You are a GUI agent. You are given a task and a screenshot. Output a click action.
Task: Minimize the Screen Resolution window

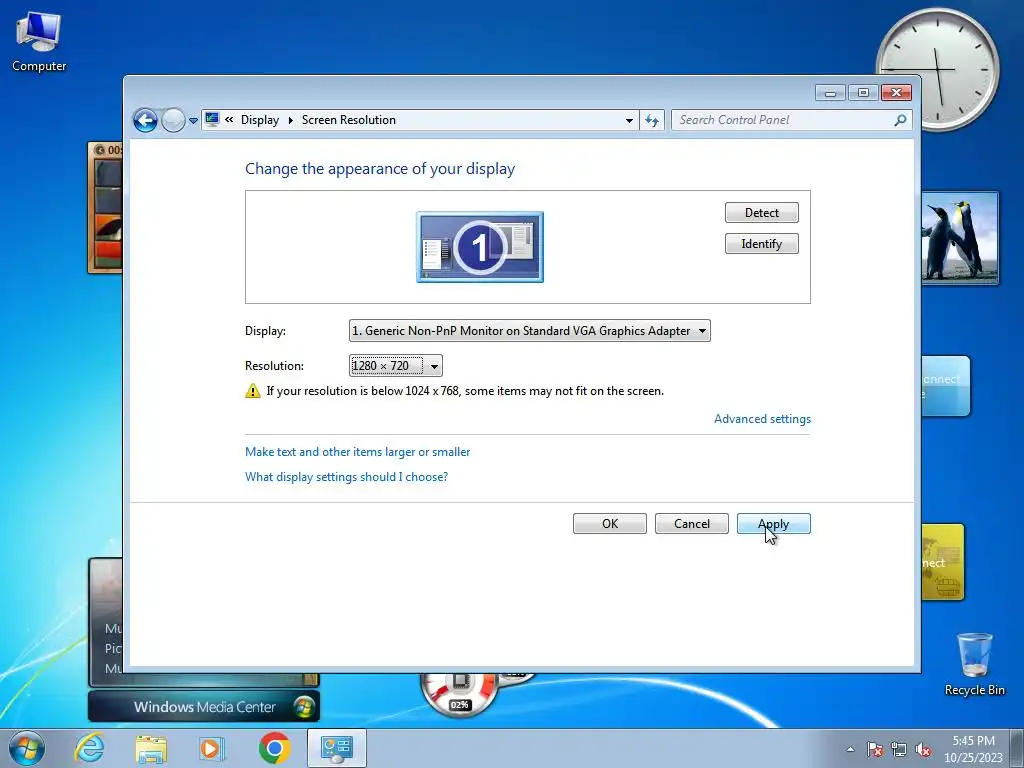[830, 93]
